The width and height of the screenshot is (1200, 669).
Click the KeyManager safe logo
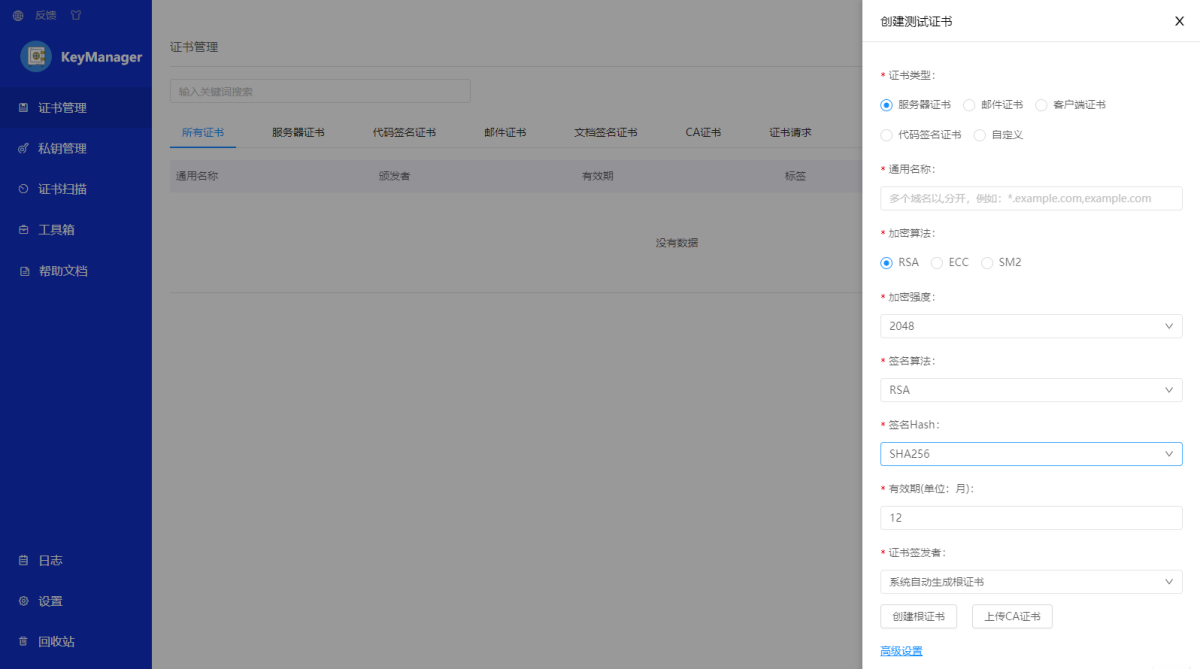click(37, 57)
